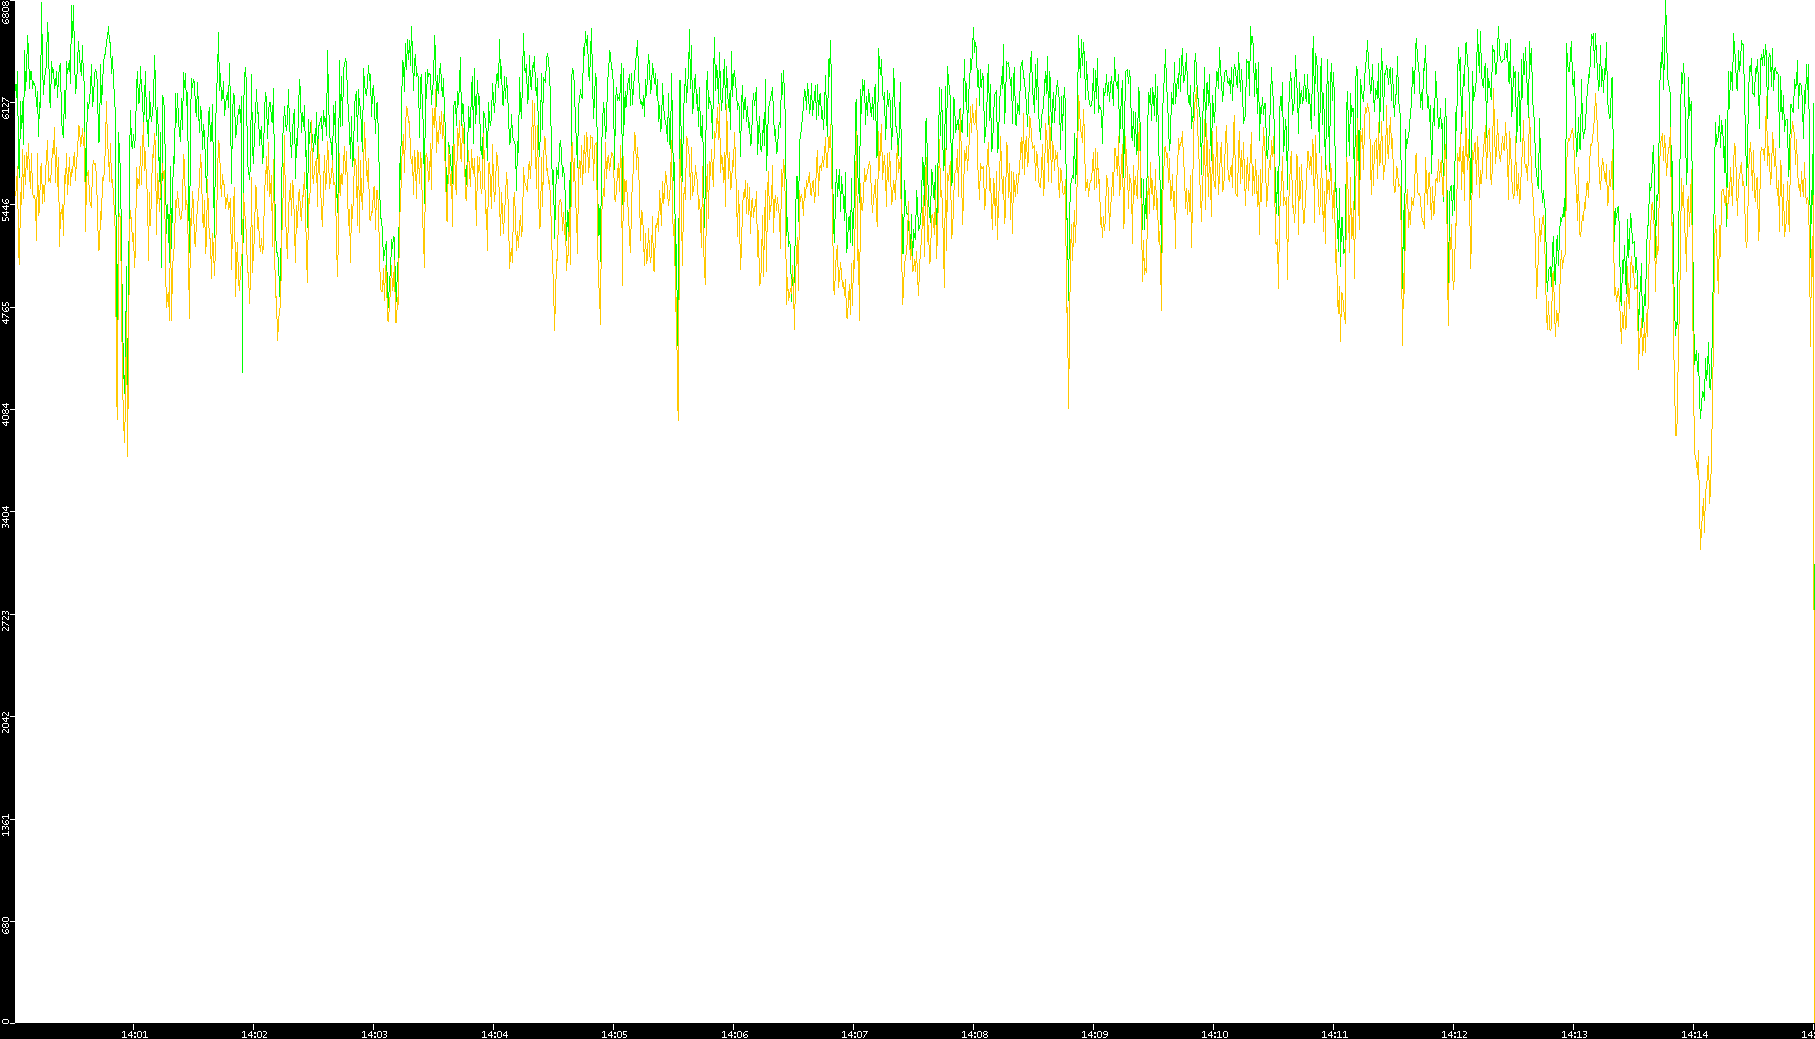The width and height of the screenshot is (1815, 1039).
Task: Click the 680 y-axis label
Action: [x=7, y=925]
